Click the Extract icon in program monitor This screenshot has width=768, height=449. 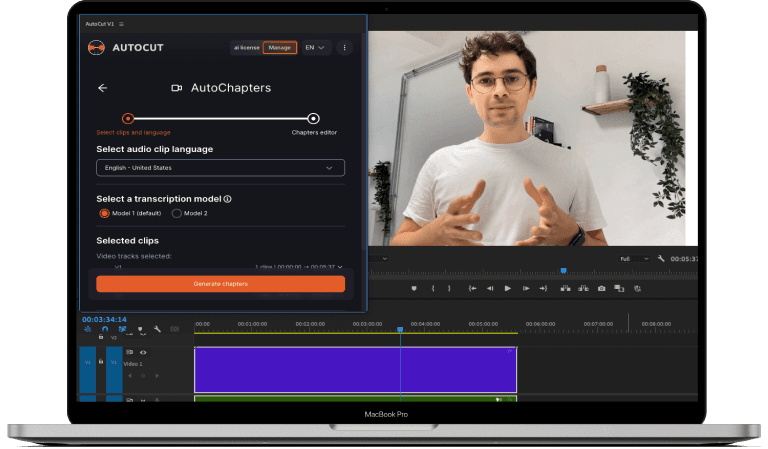583,289
